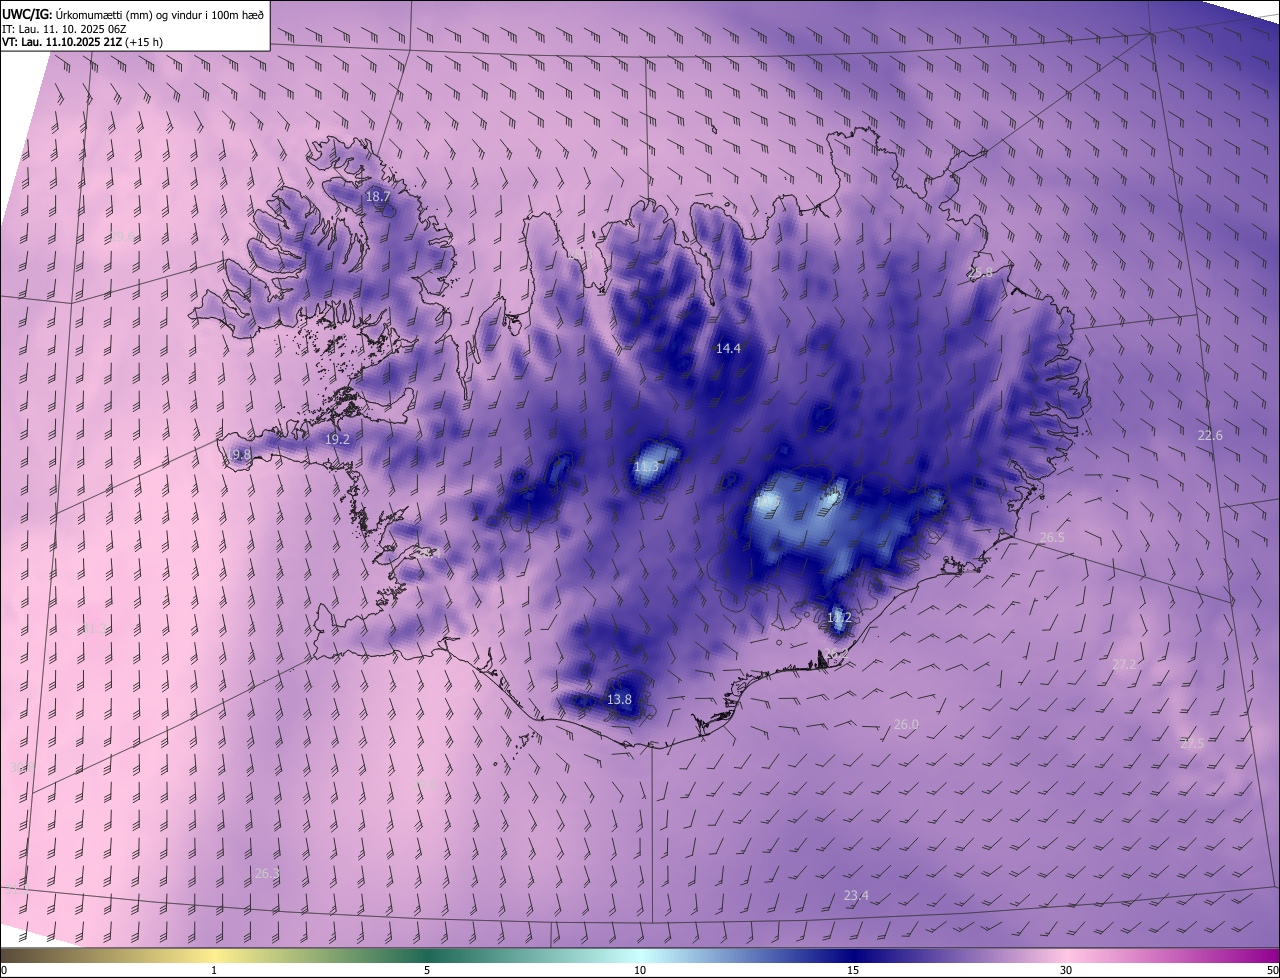Image resolution: width=1280 pixels, height=978 pixels.
Task: Click the 19.8 value on the western peninsula
Action: (x=239, y=454)
